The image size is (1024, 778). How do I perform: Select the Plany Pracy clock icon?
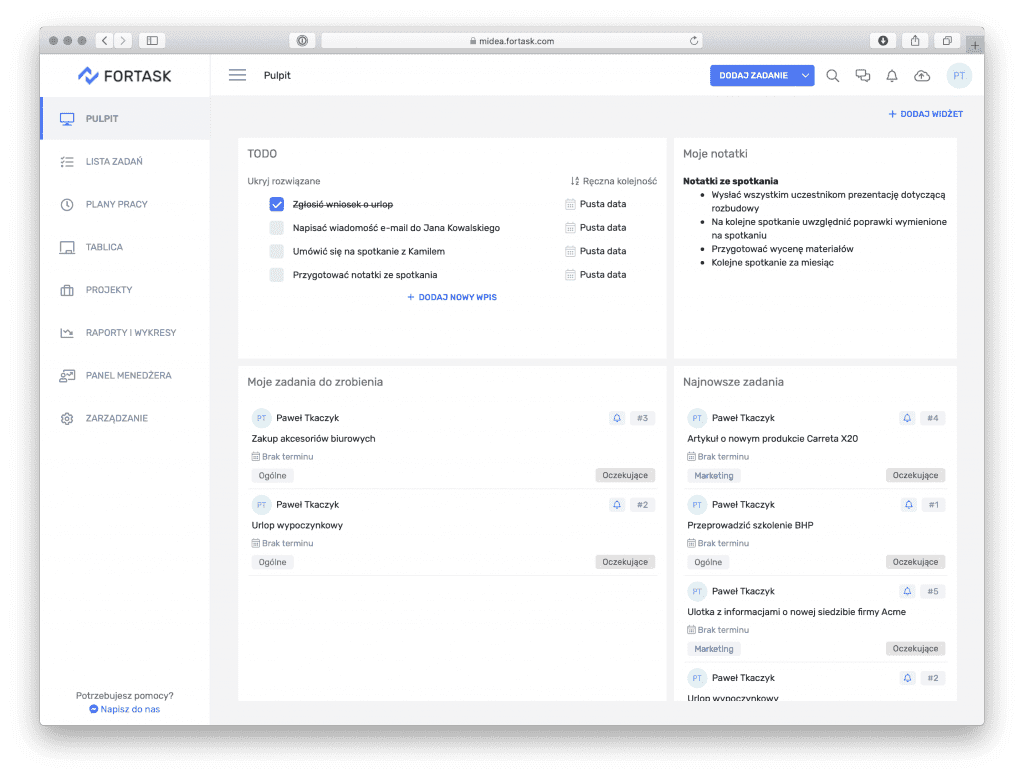tap(64, 204)
